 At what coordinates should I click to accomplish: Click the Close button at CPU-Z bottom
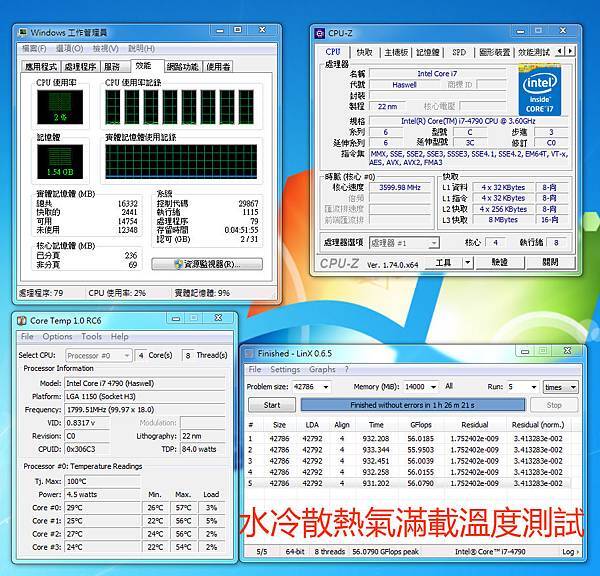click(x=550, y=263)
